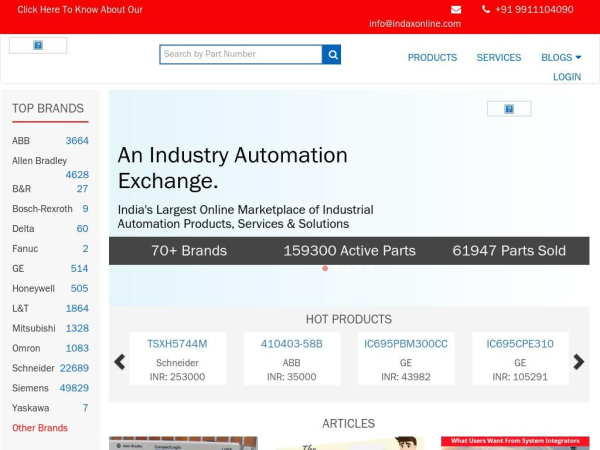Open the Yaskawa brand listing

31,408
